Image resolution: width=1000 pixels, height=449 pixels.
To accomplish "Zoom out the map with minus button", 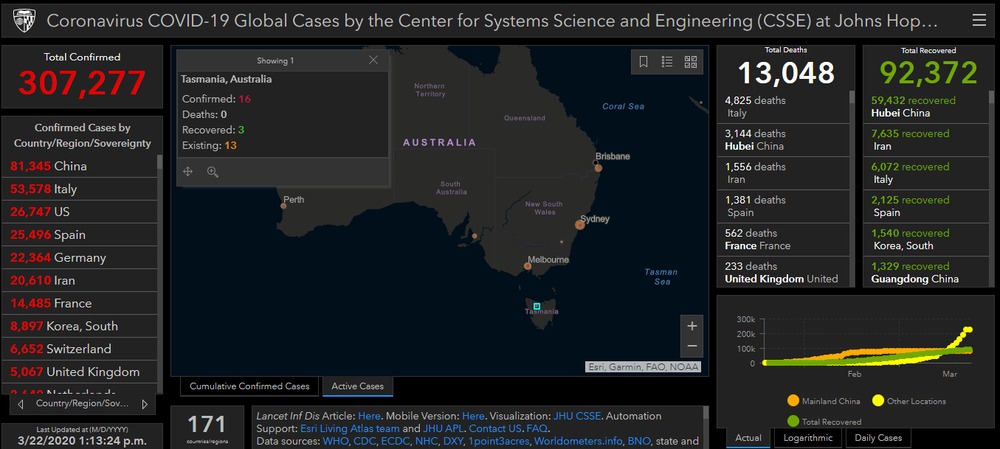I will pyautogui.click(x=690, y=346).
